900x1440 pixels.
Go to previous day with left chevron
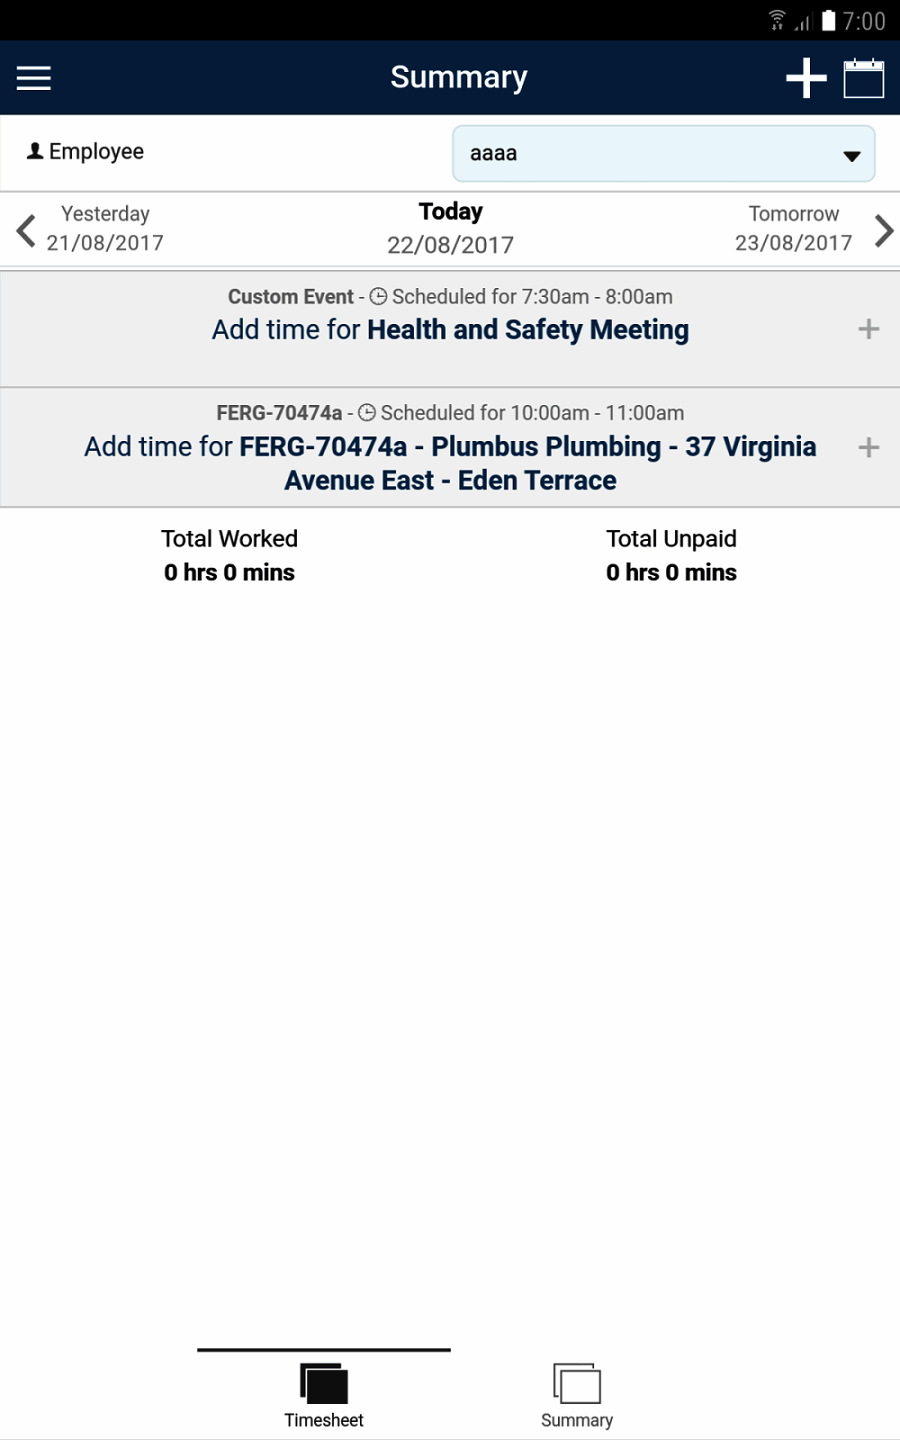pos(27,230)
